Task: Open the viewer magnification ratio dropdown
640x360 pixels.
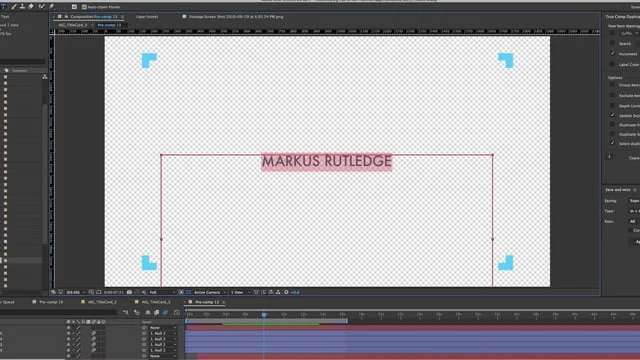Action: tap(76, 292)
